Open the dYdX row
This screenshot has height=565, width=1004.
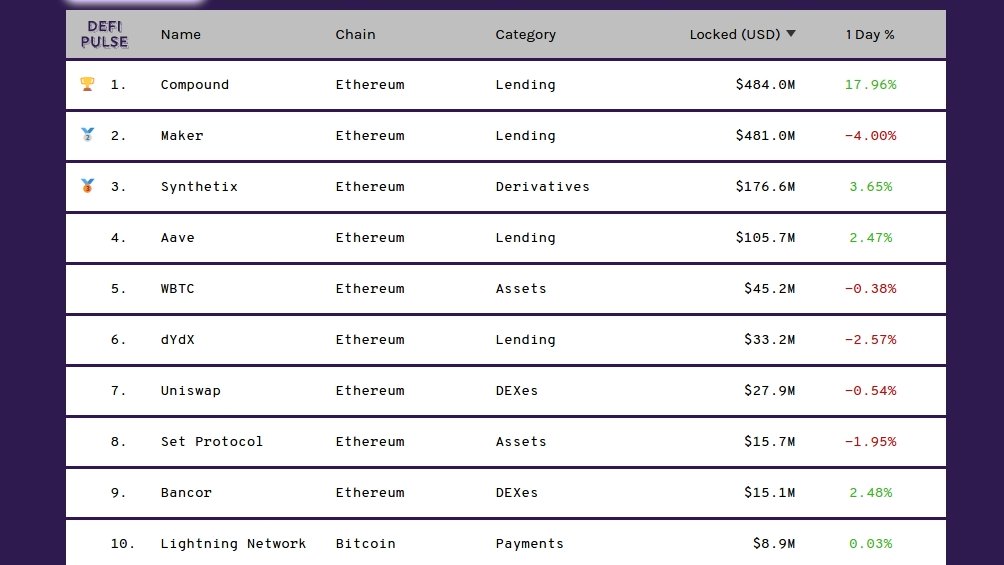[506, 340]
